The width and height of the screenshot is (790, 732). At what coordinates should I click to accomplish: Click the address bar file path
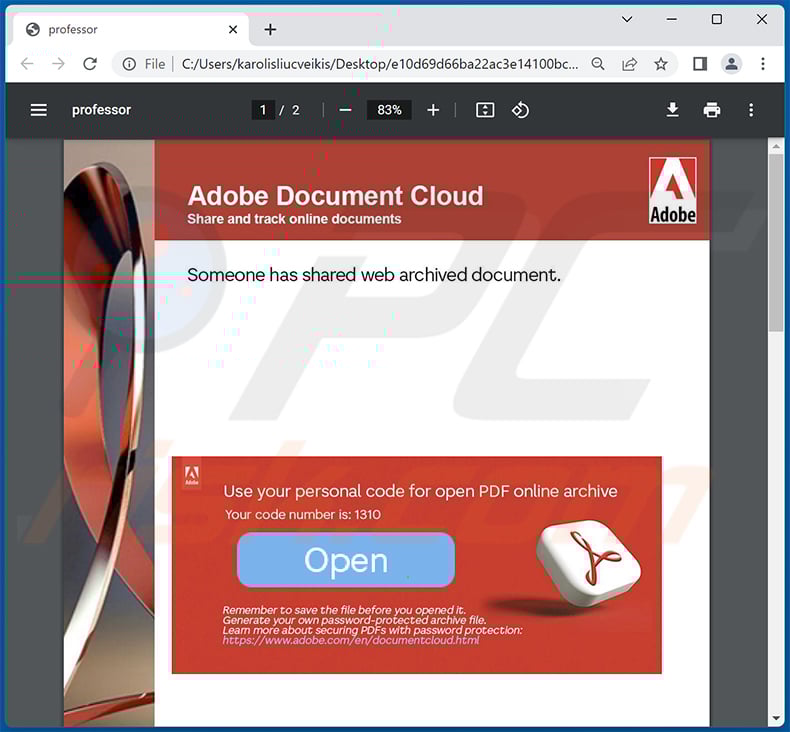point(380,64)
